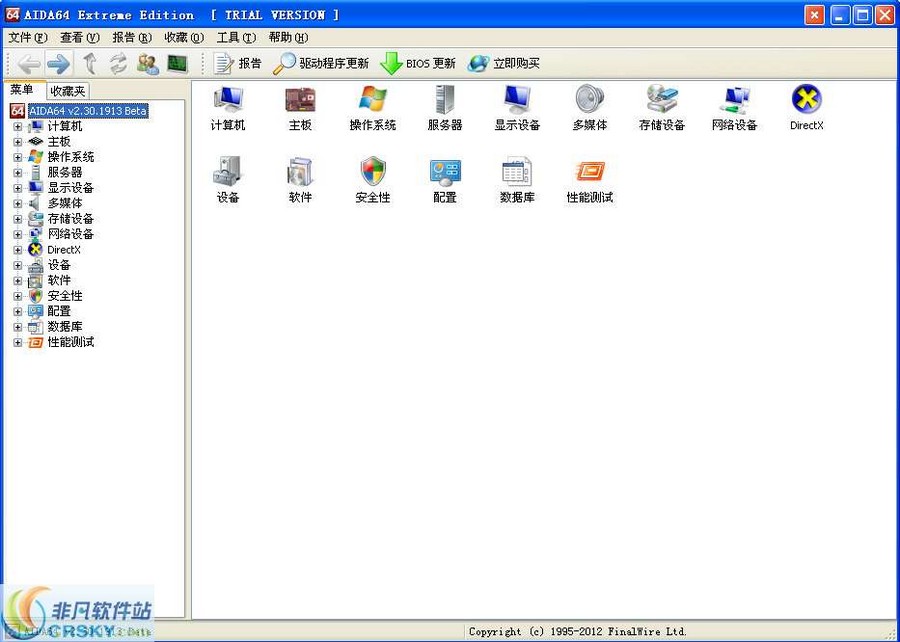The width and height of the screenshot is (900, 642).
Task: Switch to the 收藏夹 (Favorites) tab
Action: coord(65,89)
